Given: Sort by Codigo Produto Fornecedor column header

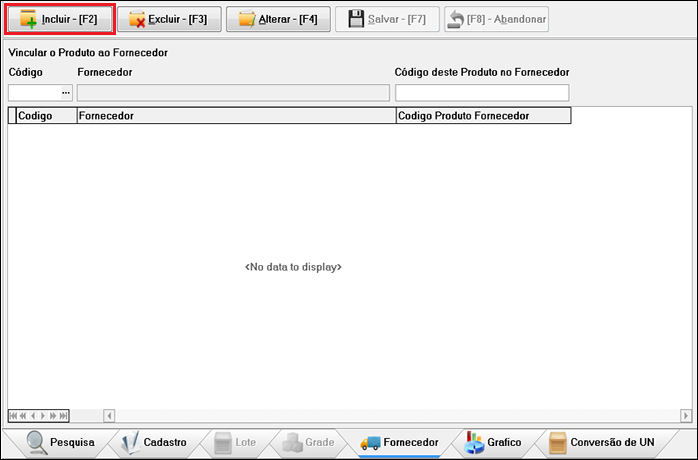Looking at the screenshot, I should coord(483,116).
